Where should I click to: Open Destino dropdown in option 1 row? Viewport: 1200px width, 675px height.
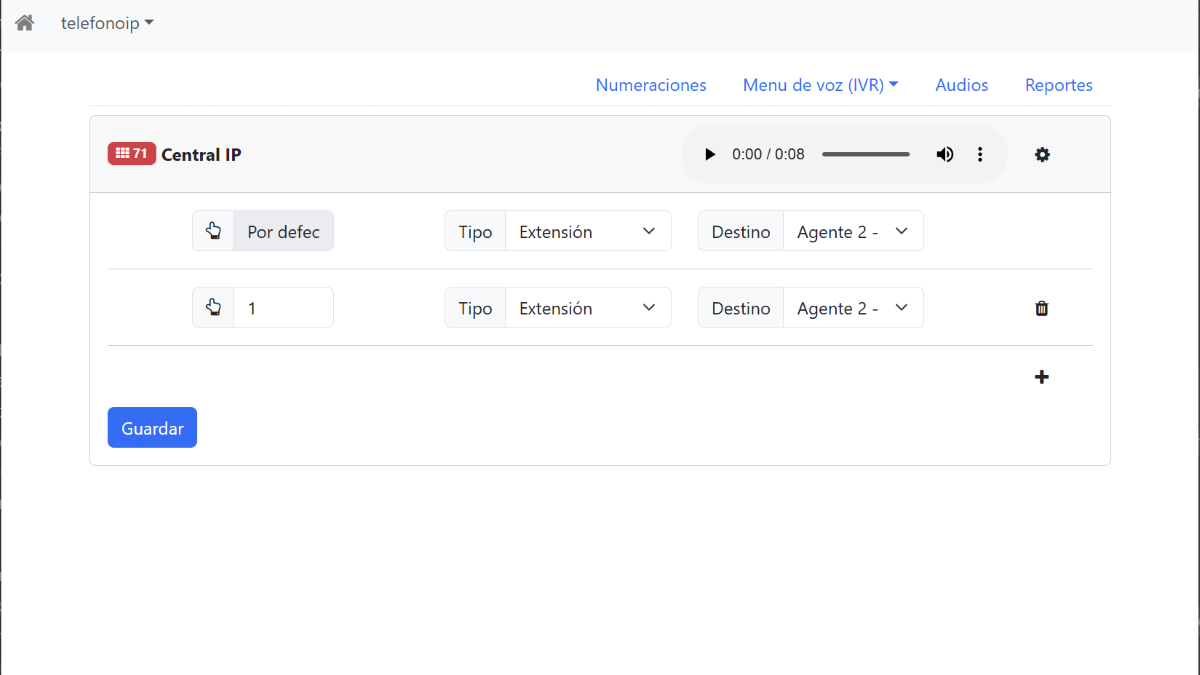[853, 308]
